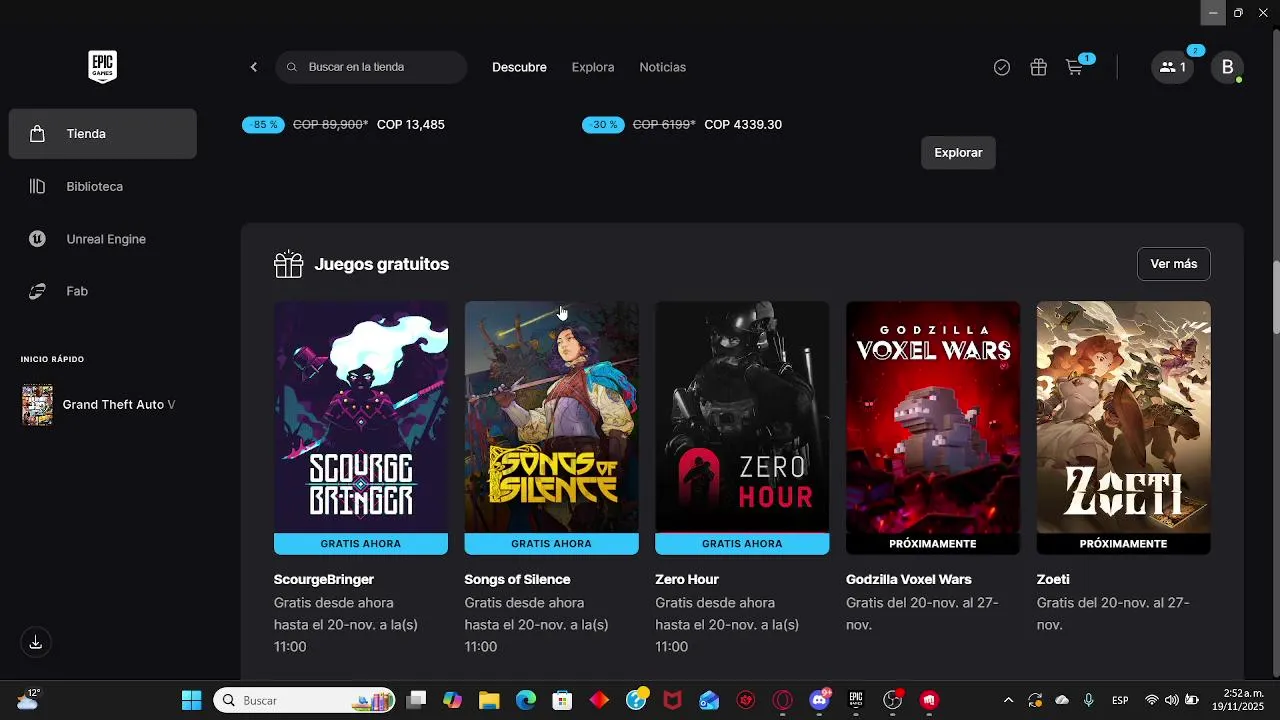
Task: Open the wishlist checkmark icon
Action: [x=1002, y=67]
